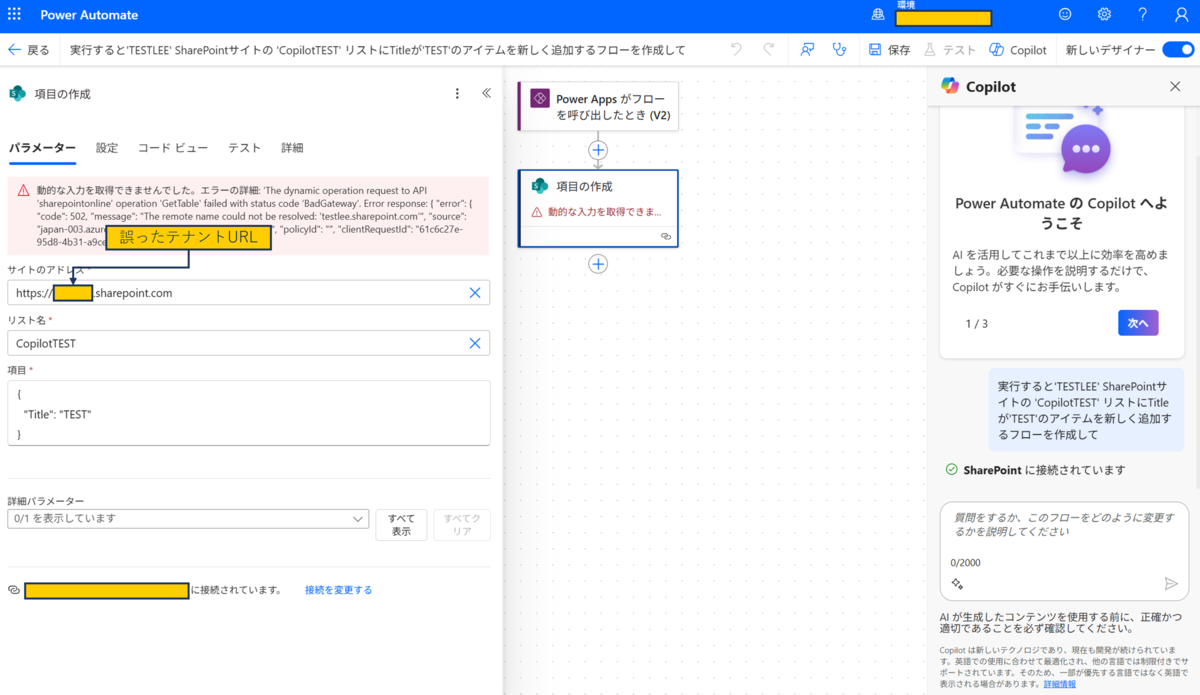The height and width of the screenshot is (695, 1200).
Task: Select the 項目の作成 action card
Action: (598, 208)
